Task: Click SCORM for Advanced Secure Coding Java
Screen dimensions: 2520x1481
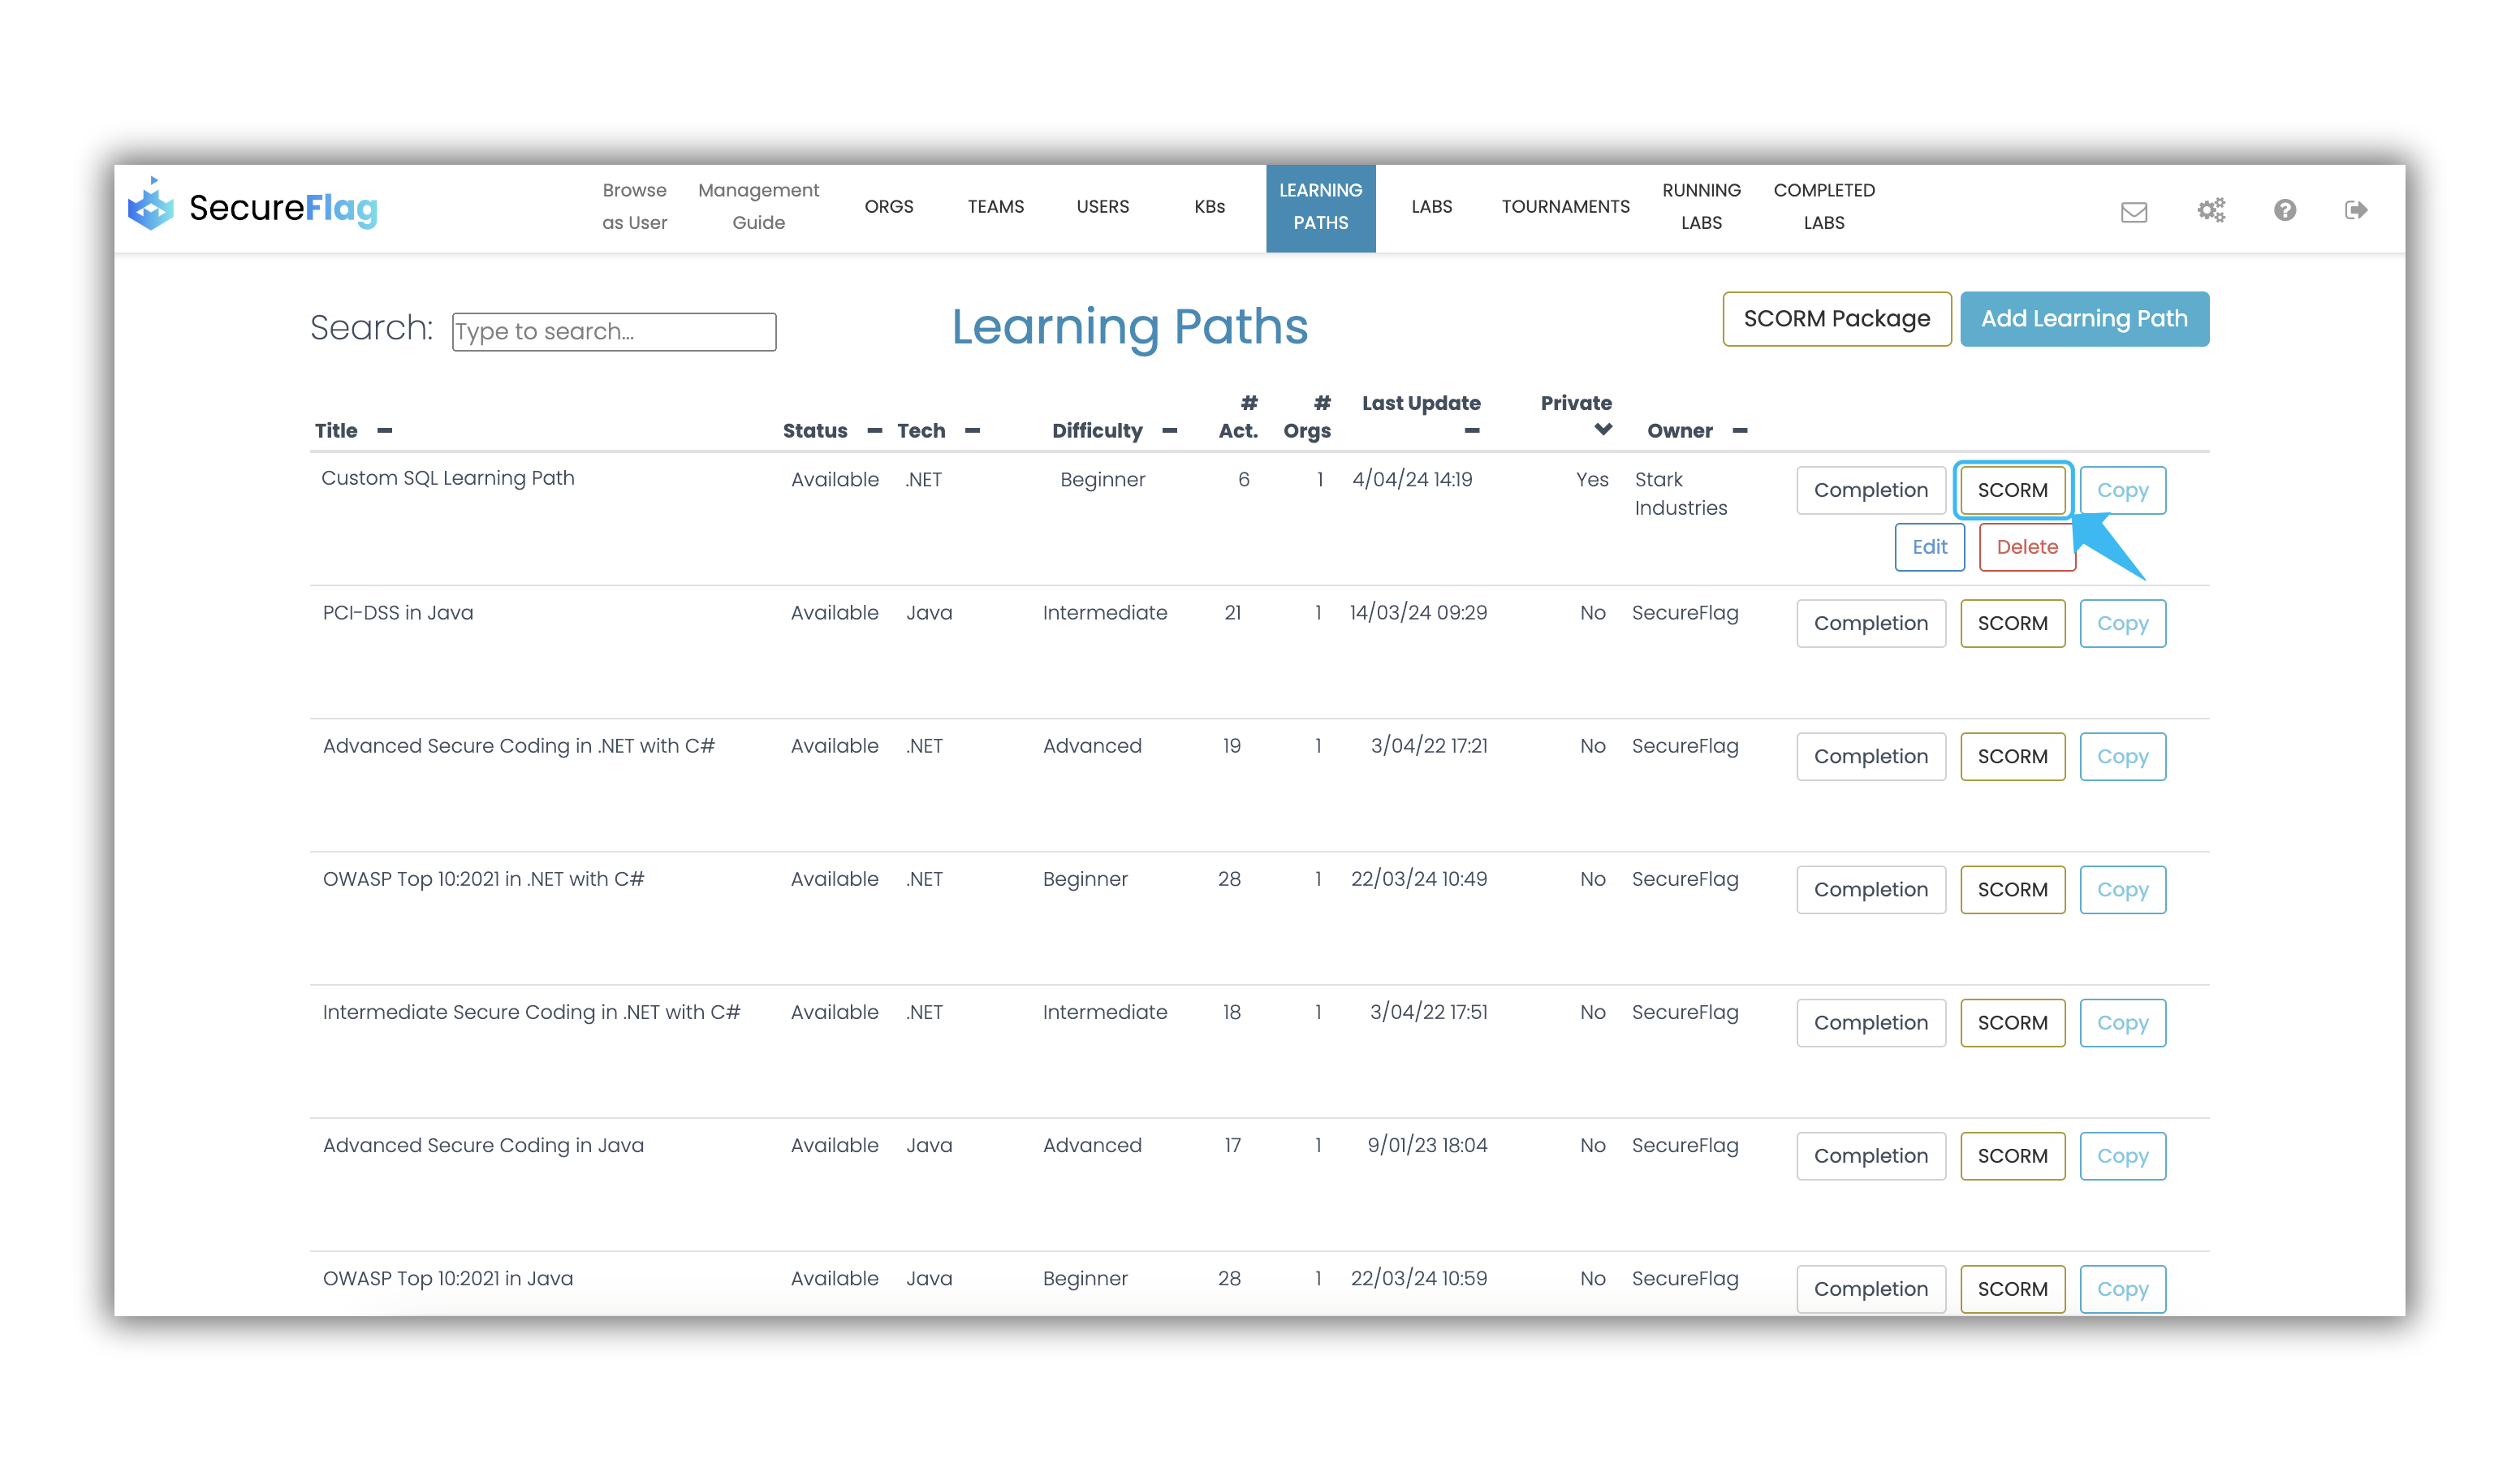Action: point(2013,1156)
